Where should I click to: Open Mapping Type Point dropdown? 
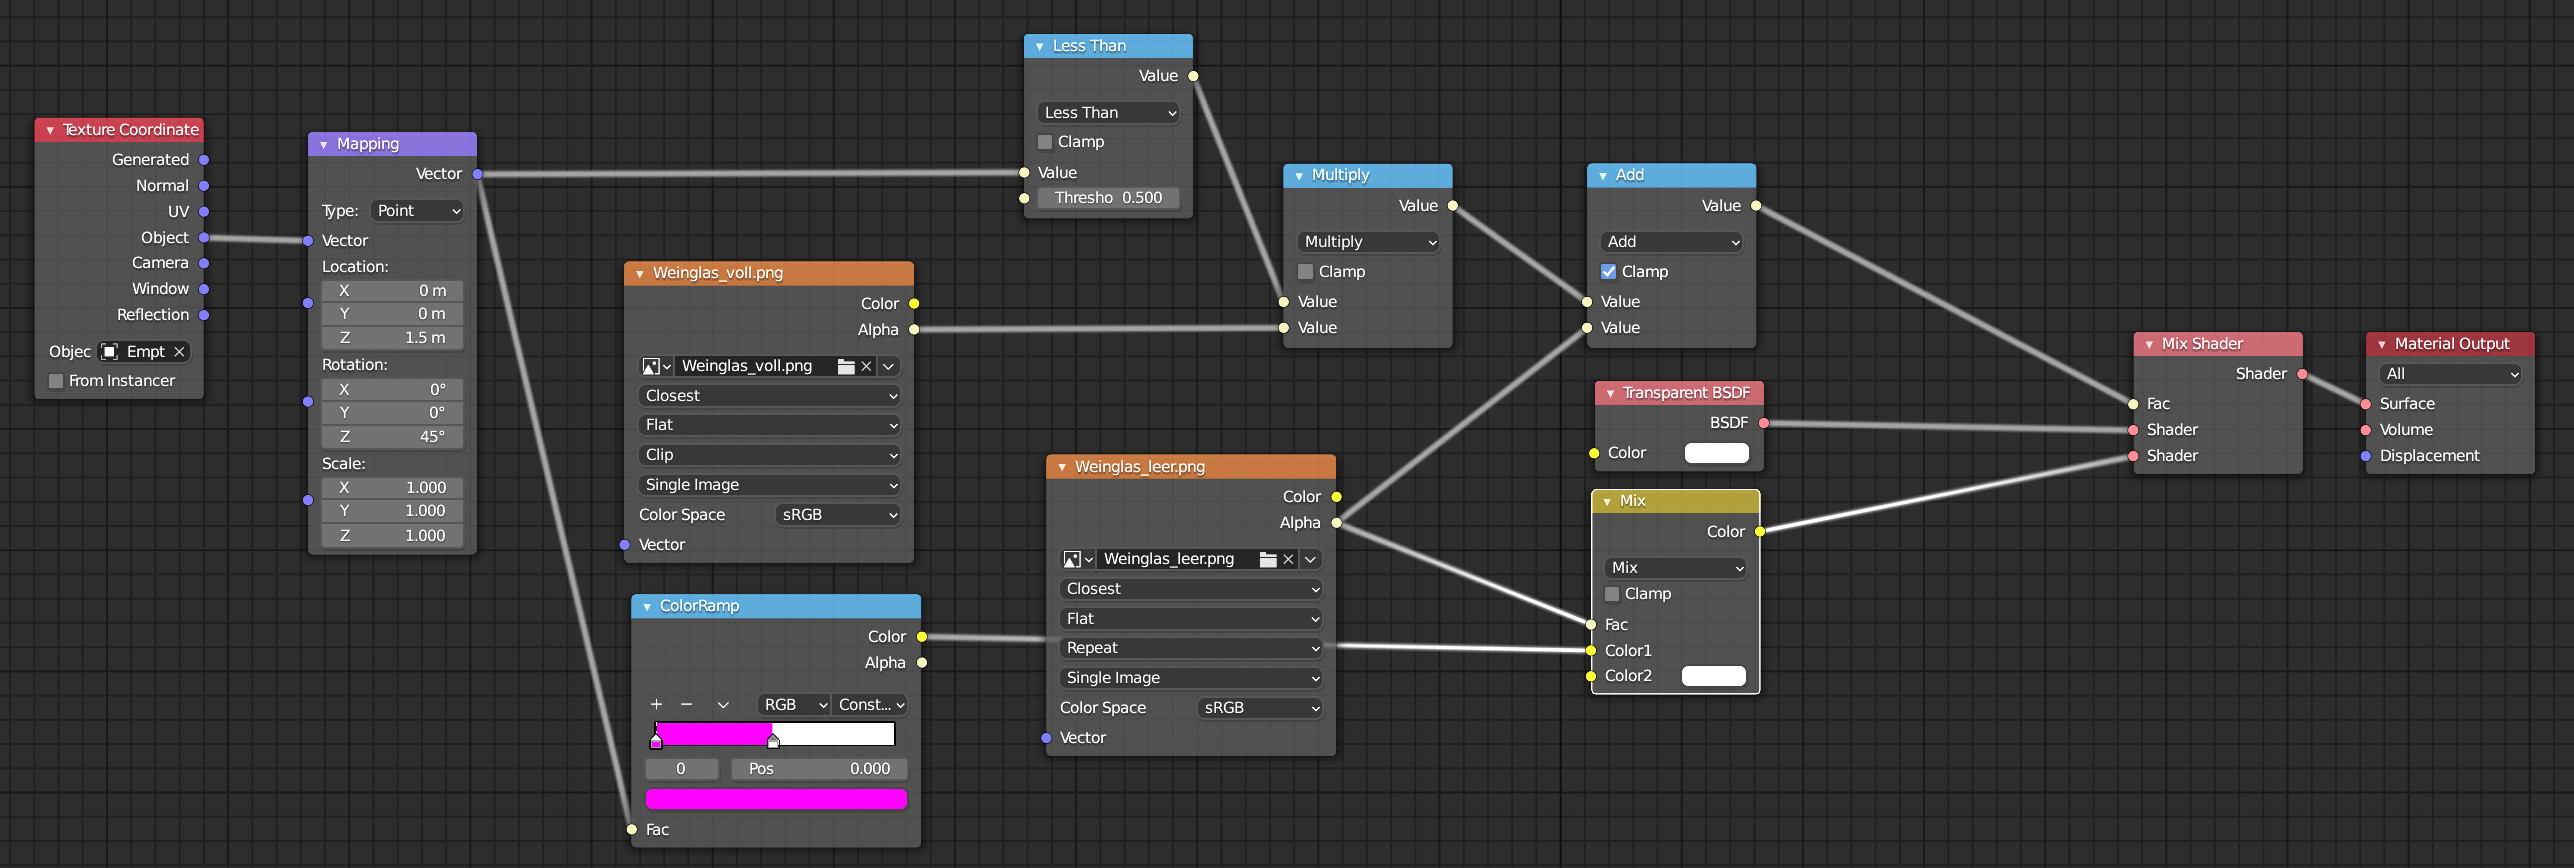tap(417, 211)
